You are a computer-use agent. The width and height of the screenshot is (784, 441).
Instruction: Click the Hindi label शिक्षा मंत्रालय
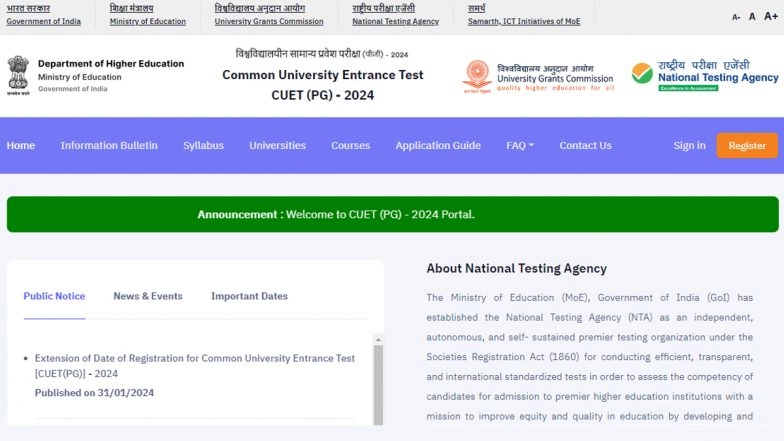pos(132,8)
